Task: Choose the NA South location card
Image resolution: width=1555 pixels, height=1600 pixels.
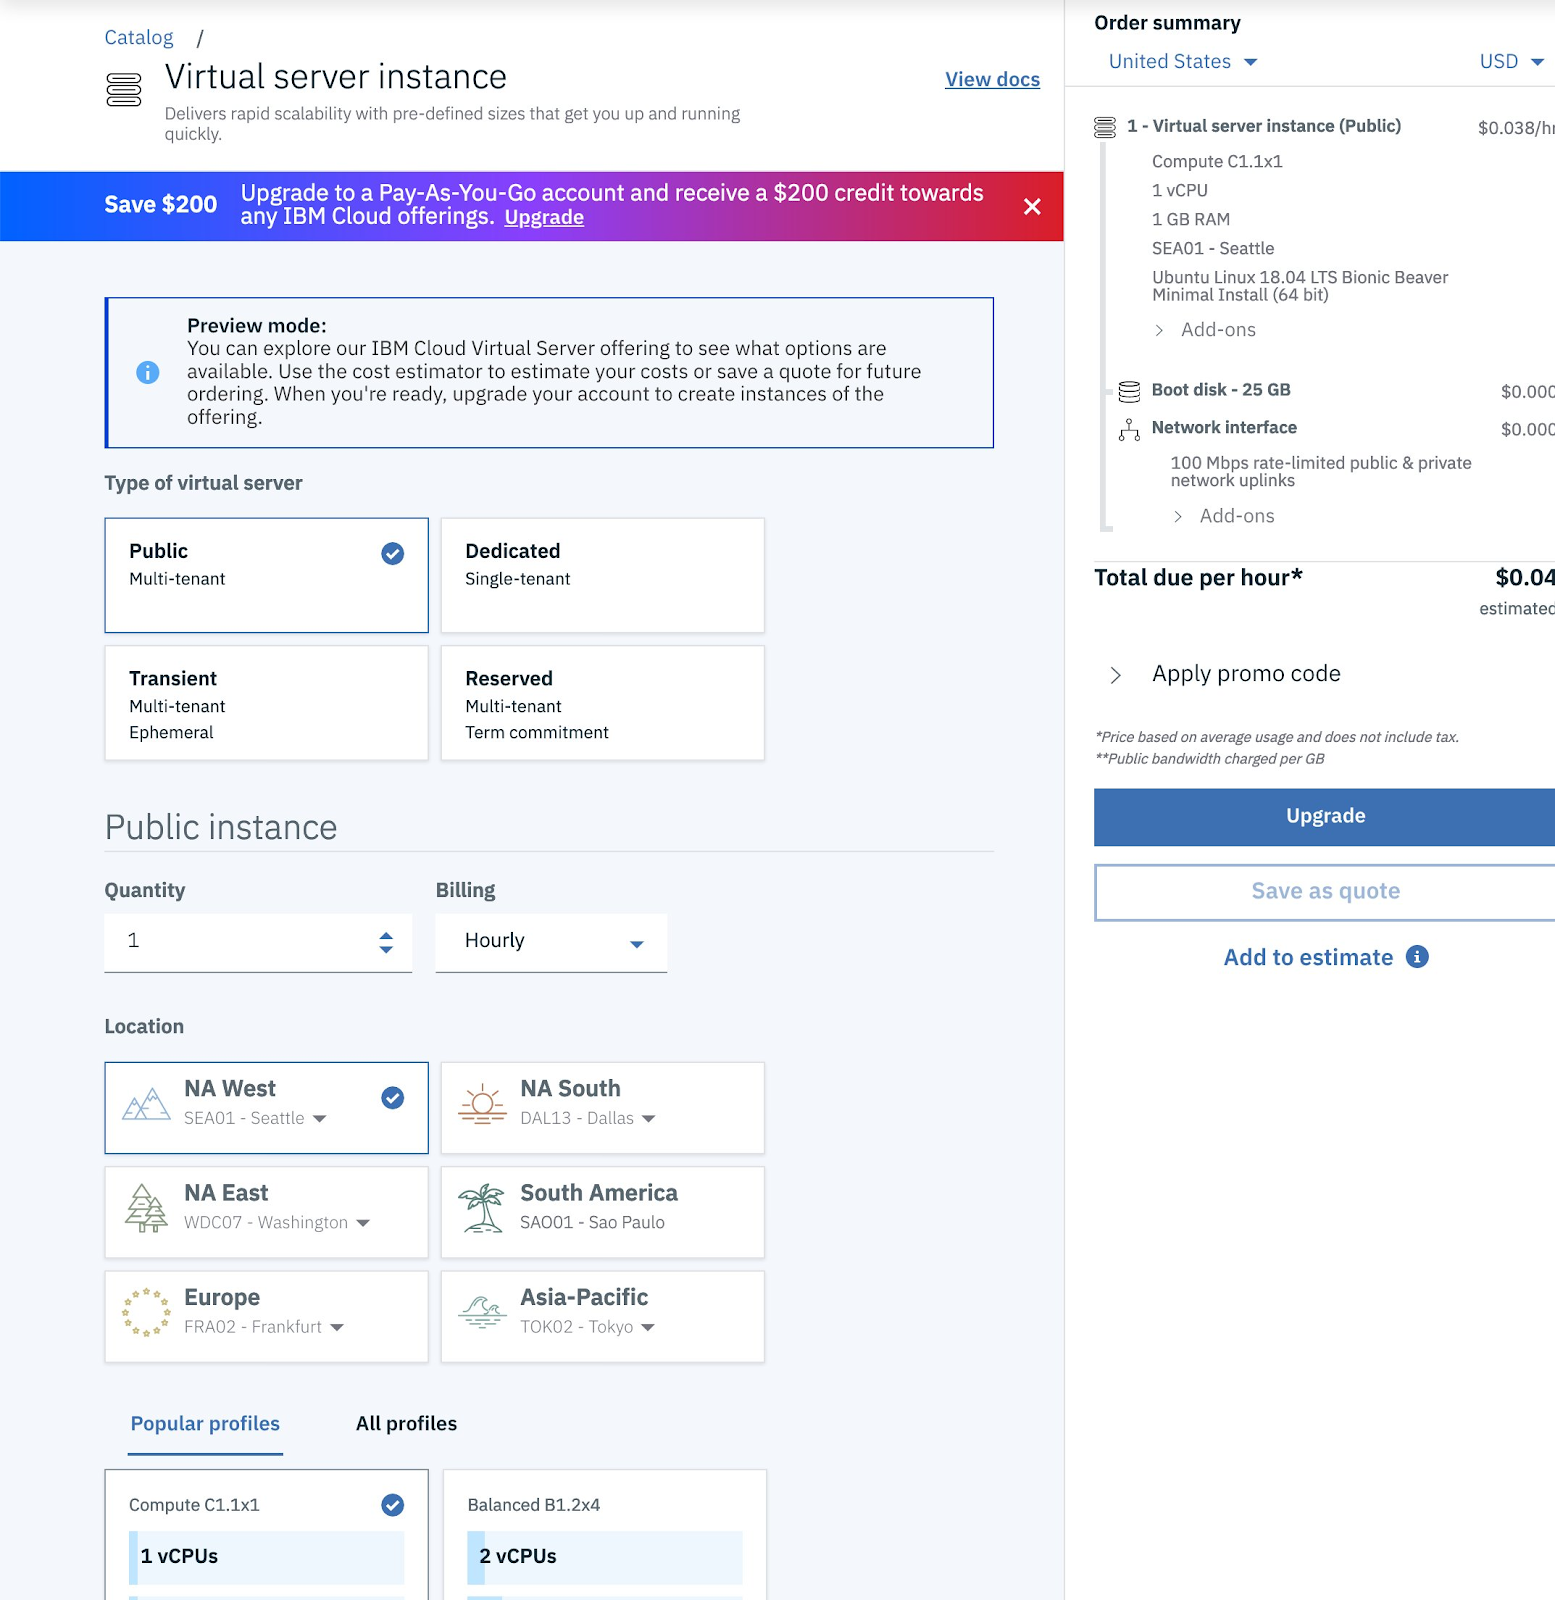Action: click(x=603, y=1108)
